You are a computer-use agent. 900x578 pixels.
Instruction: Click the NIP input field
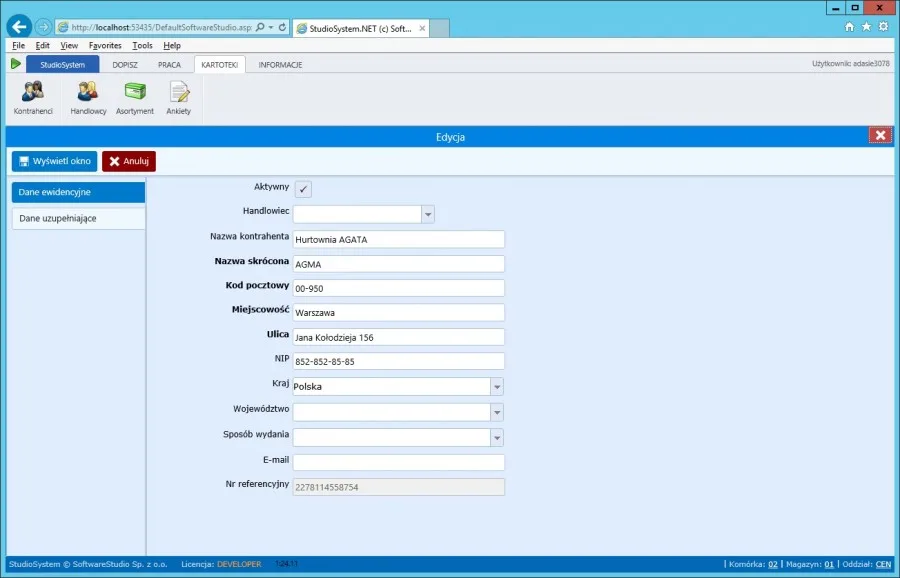coord(399,361)
